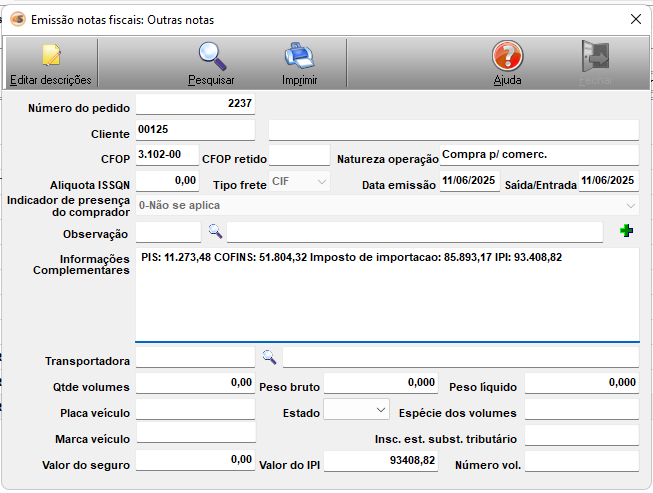Open Pesquisar magnifying glass tool
653x493 pixels.
click(x=211, y=56)
